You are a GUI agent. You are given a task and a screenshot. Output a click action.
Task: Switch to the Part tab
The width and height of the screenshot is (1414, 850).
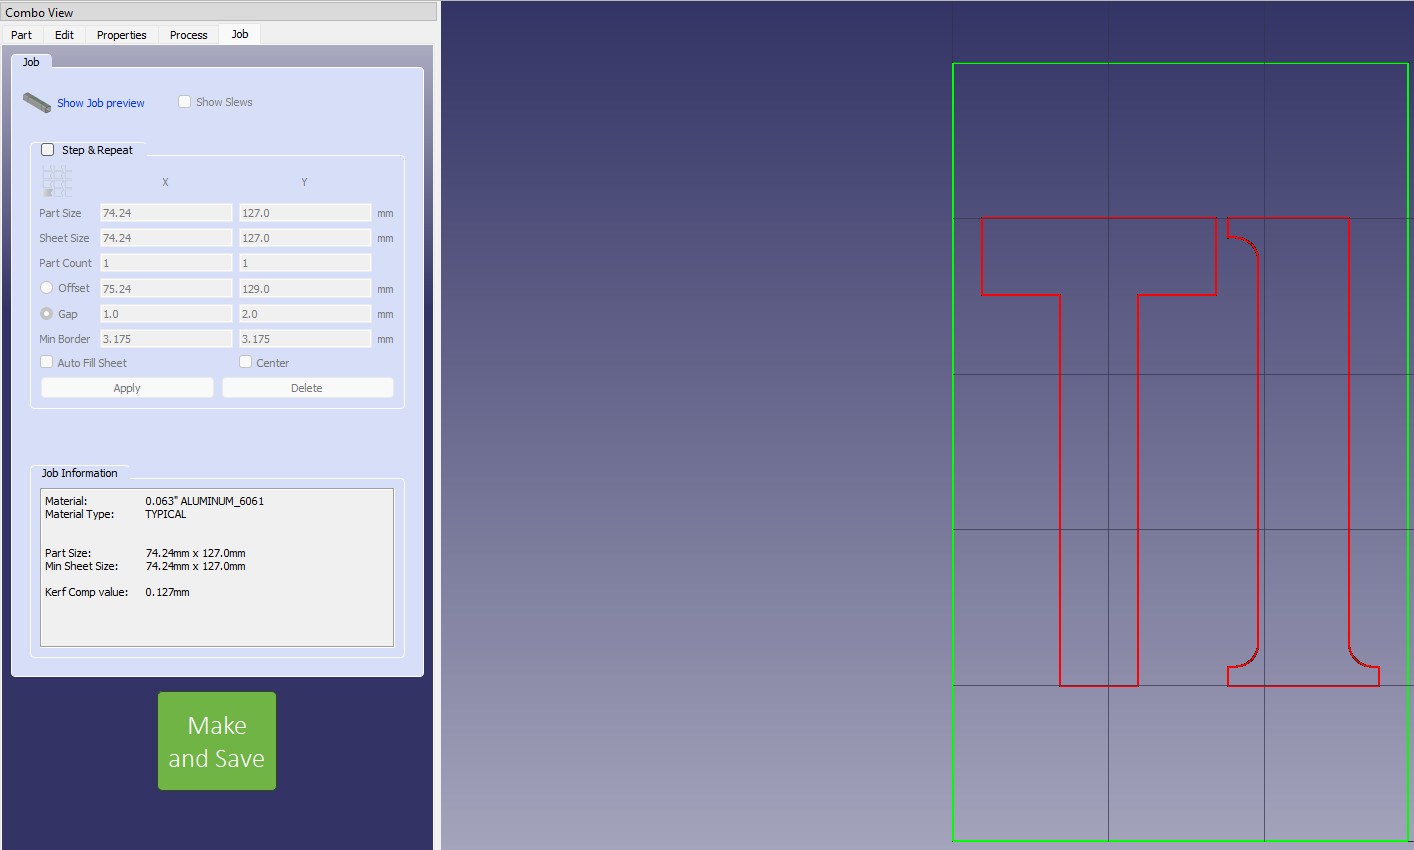point(21,35)
